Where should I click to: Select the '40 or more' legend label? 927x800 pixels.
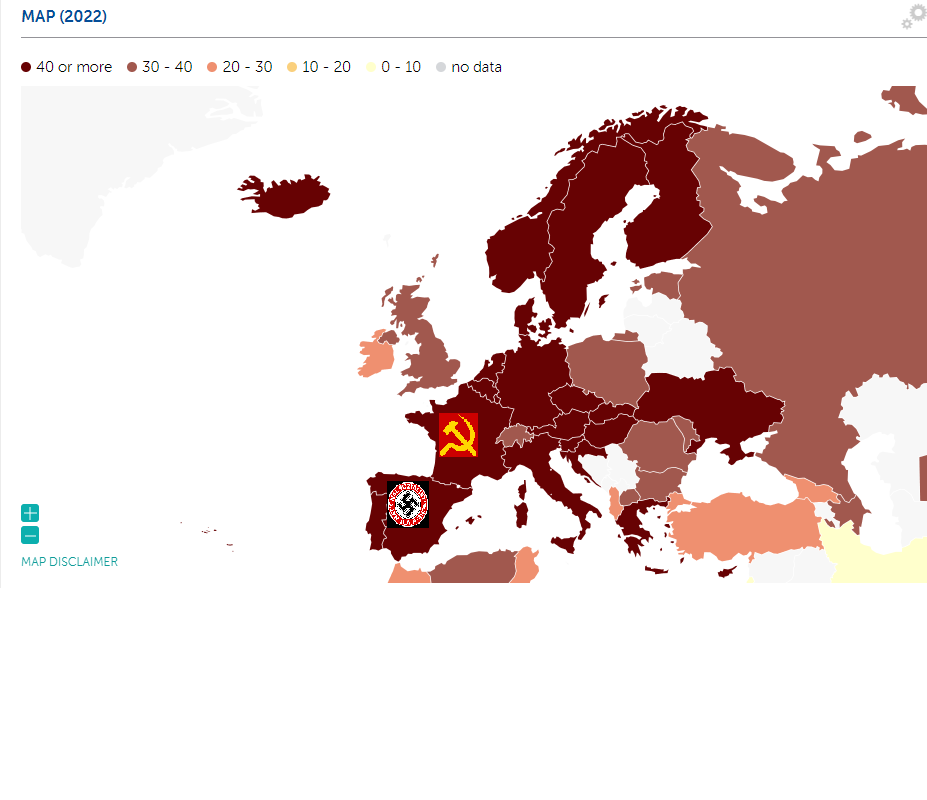pos(74,67)
